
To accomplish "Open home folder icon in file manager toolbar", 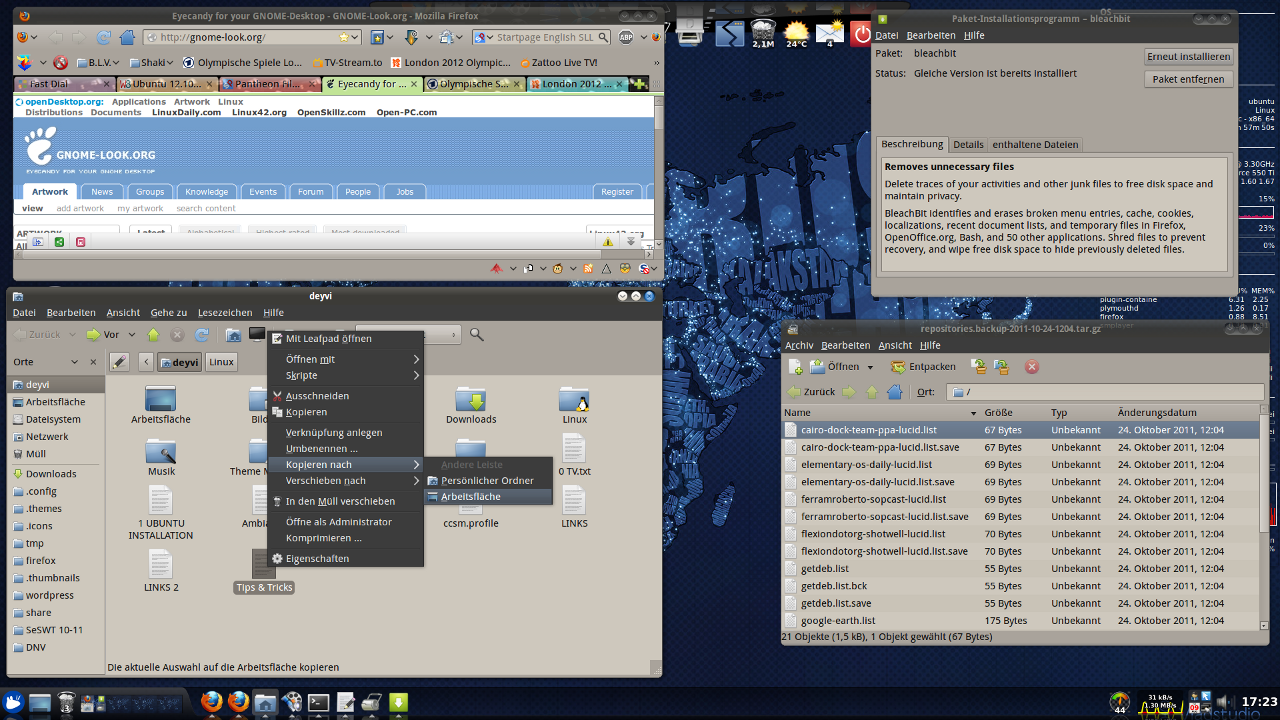I will pos(233,334).
